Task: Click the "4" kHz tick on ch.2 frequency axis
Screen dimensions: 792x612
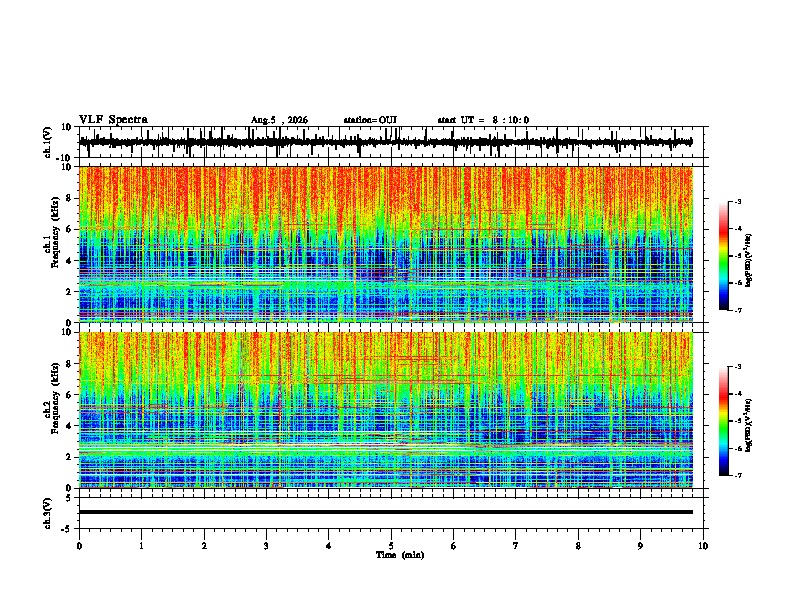Action: pyautogui.click(x=68, y=426)
